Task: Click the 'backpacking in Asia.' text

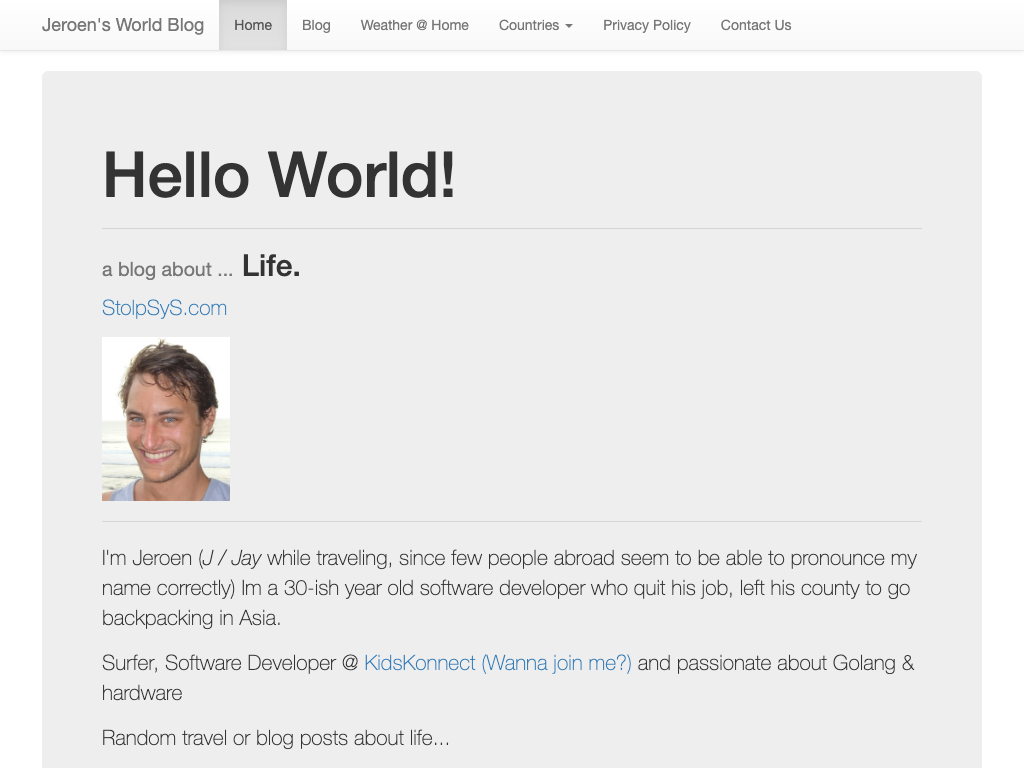Action: click(x=191, y=618)
